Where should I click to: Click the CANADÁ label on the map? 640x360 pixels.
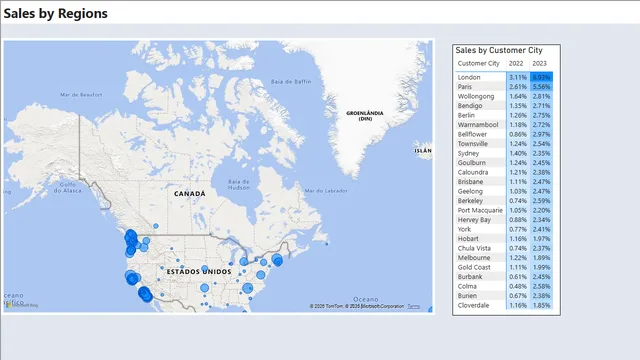pos(190,193)
